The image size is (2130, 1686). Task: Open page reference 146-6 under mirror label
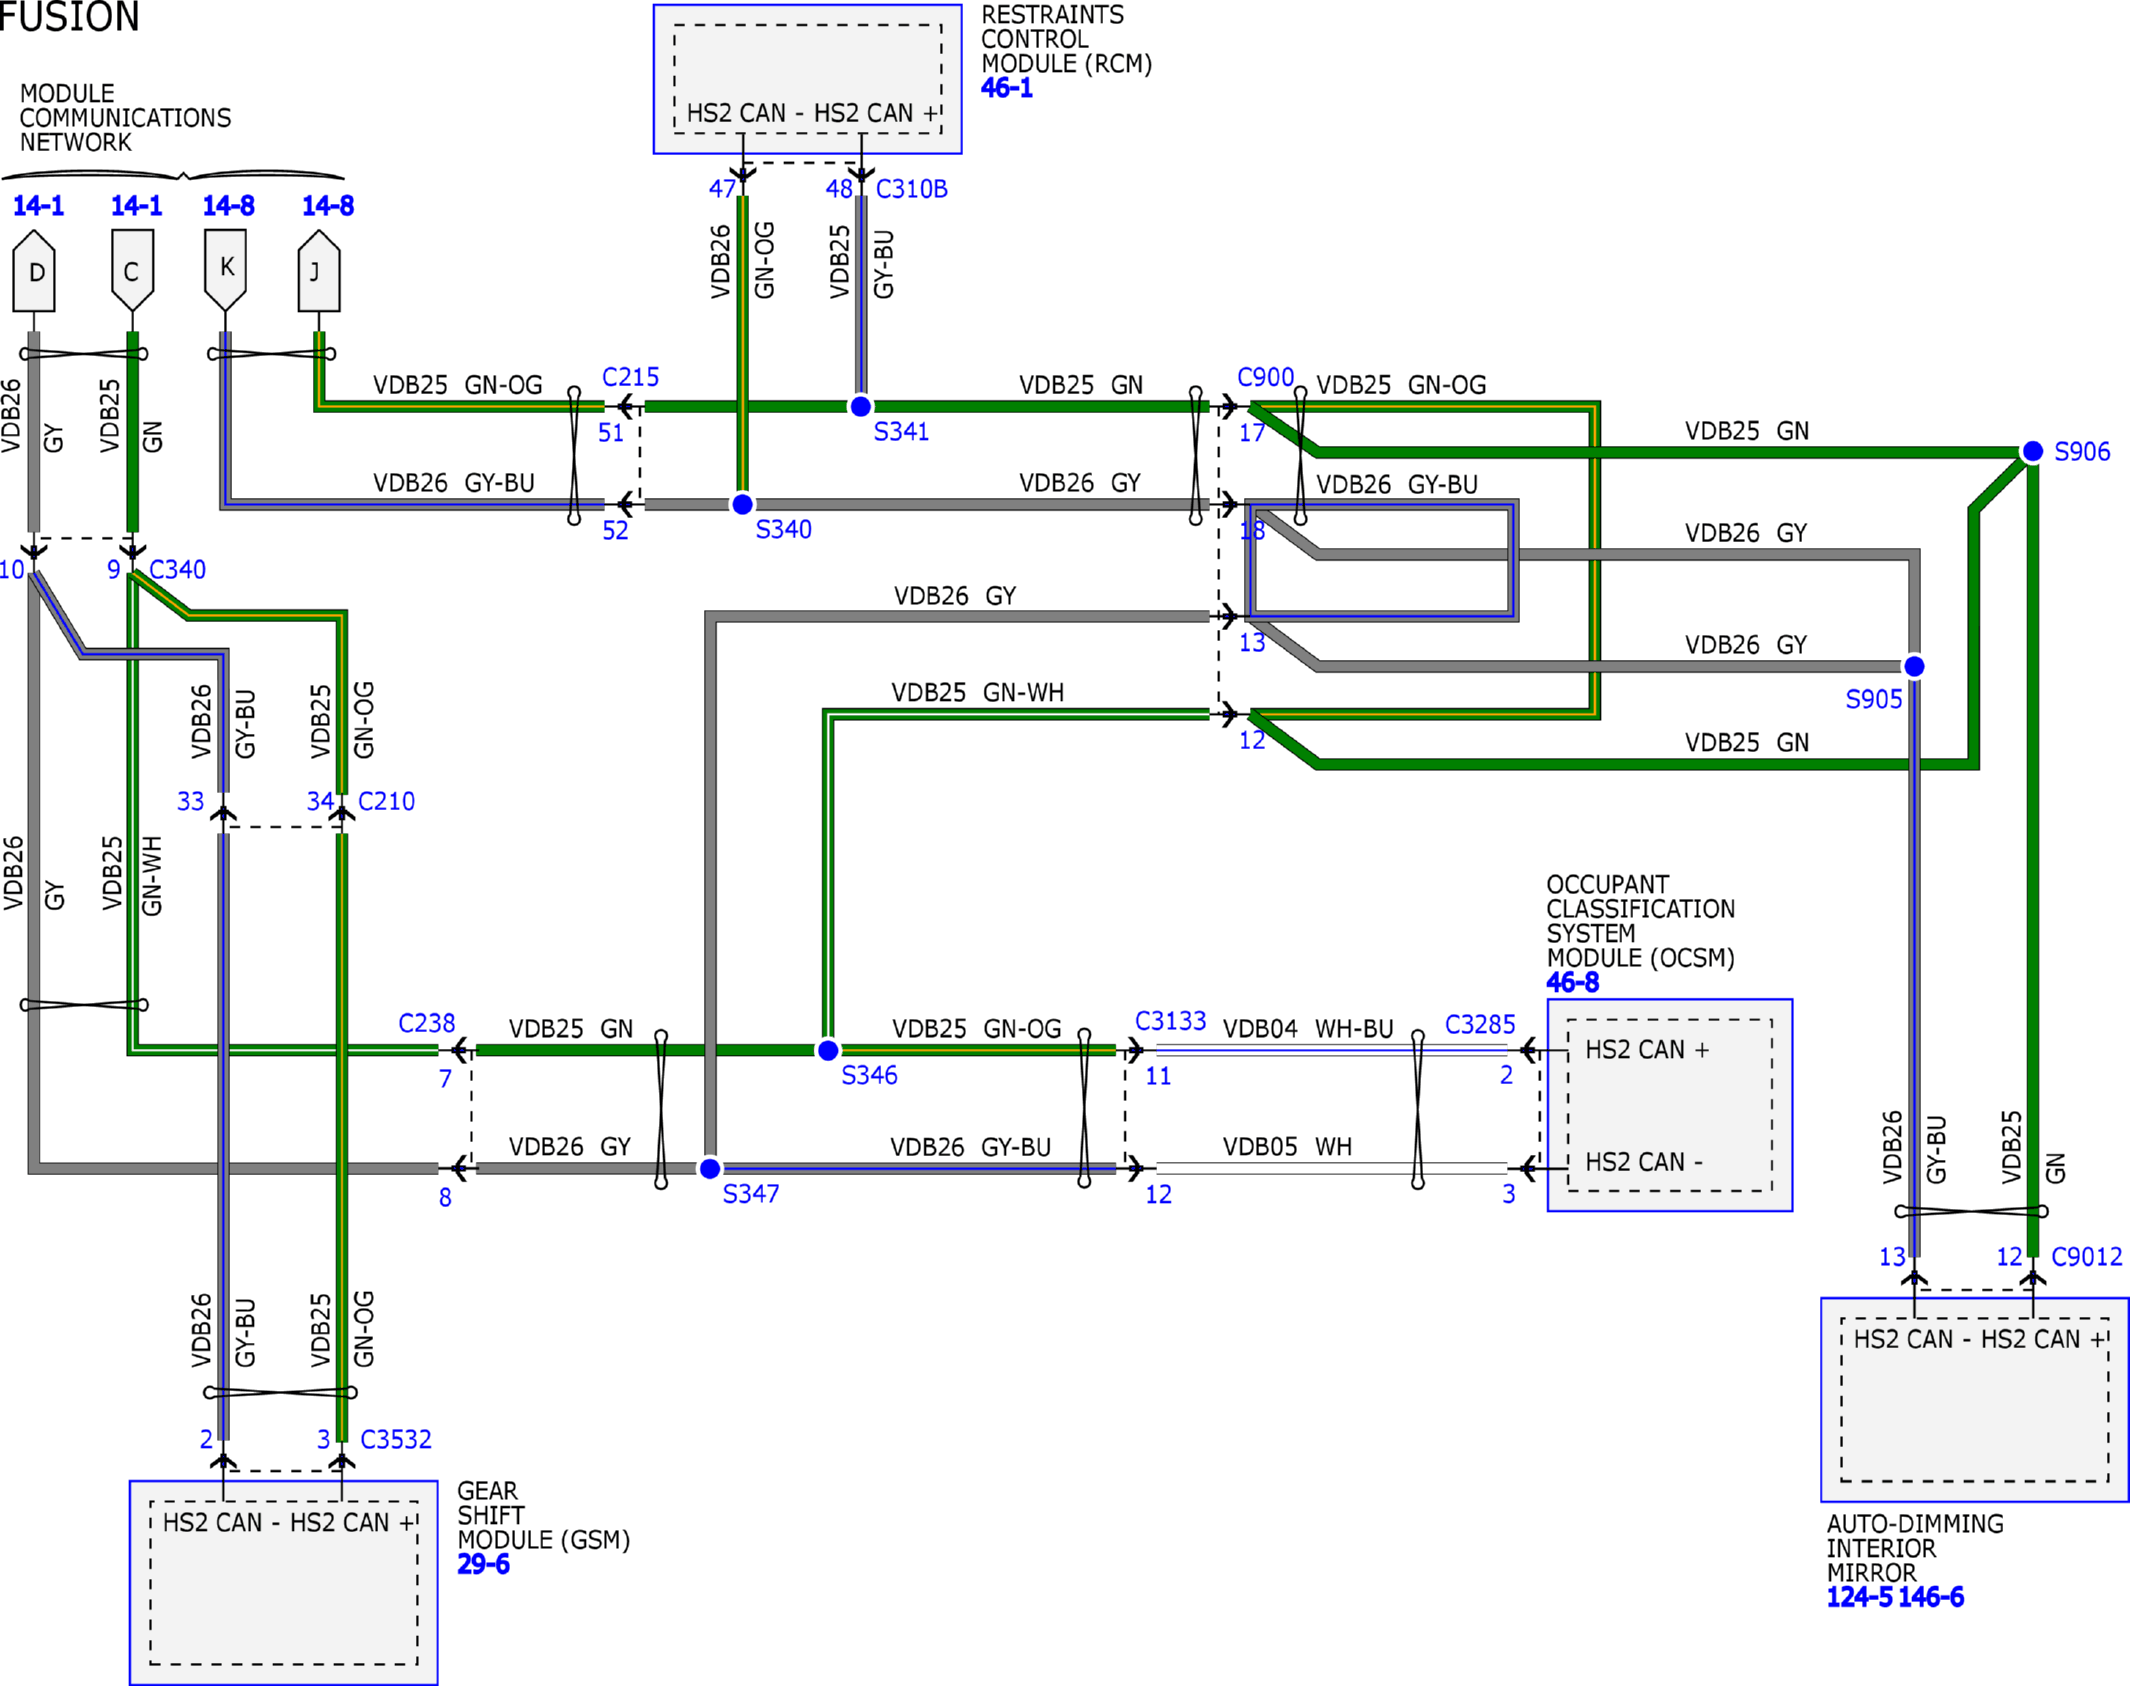coord(1931,1598)
